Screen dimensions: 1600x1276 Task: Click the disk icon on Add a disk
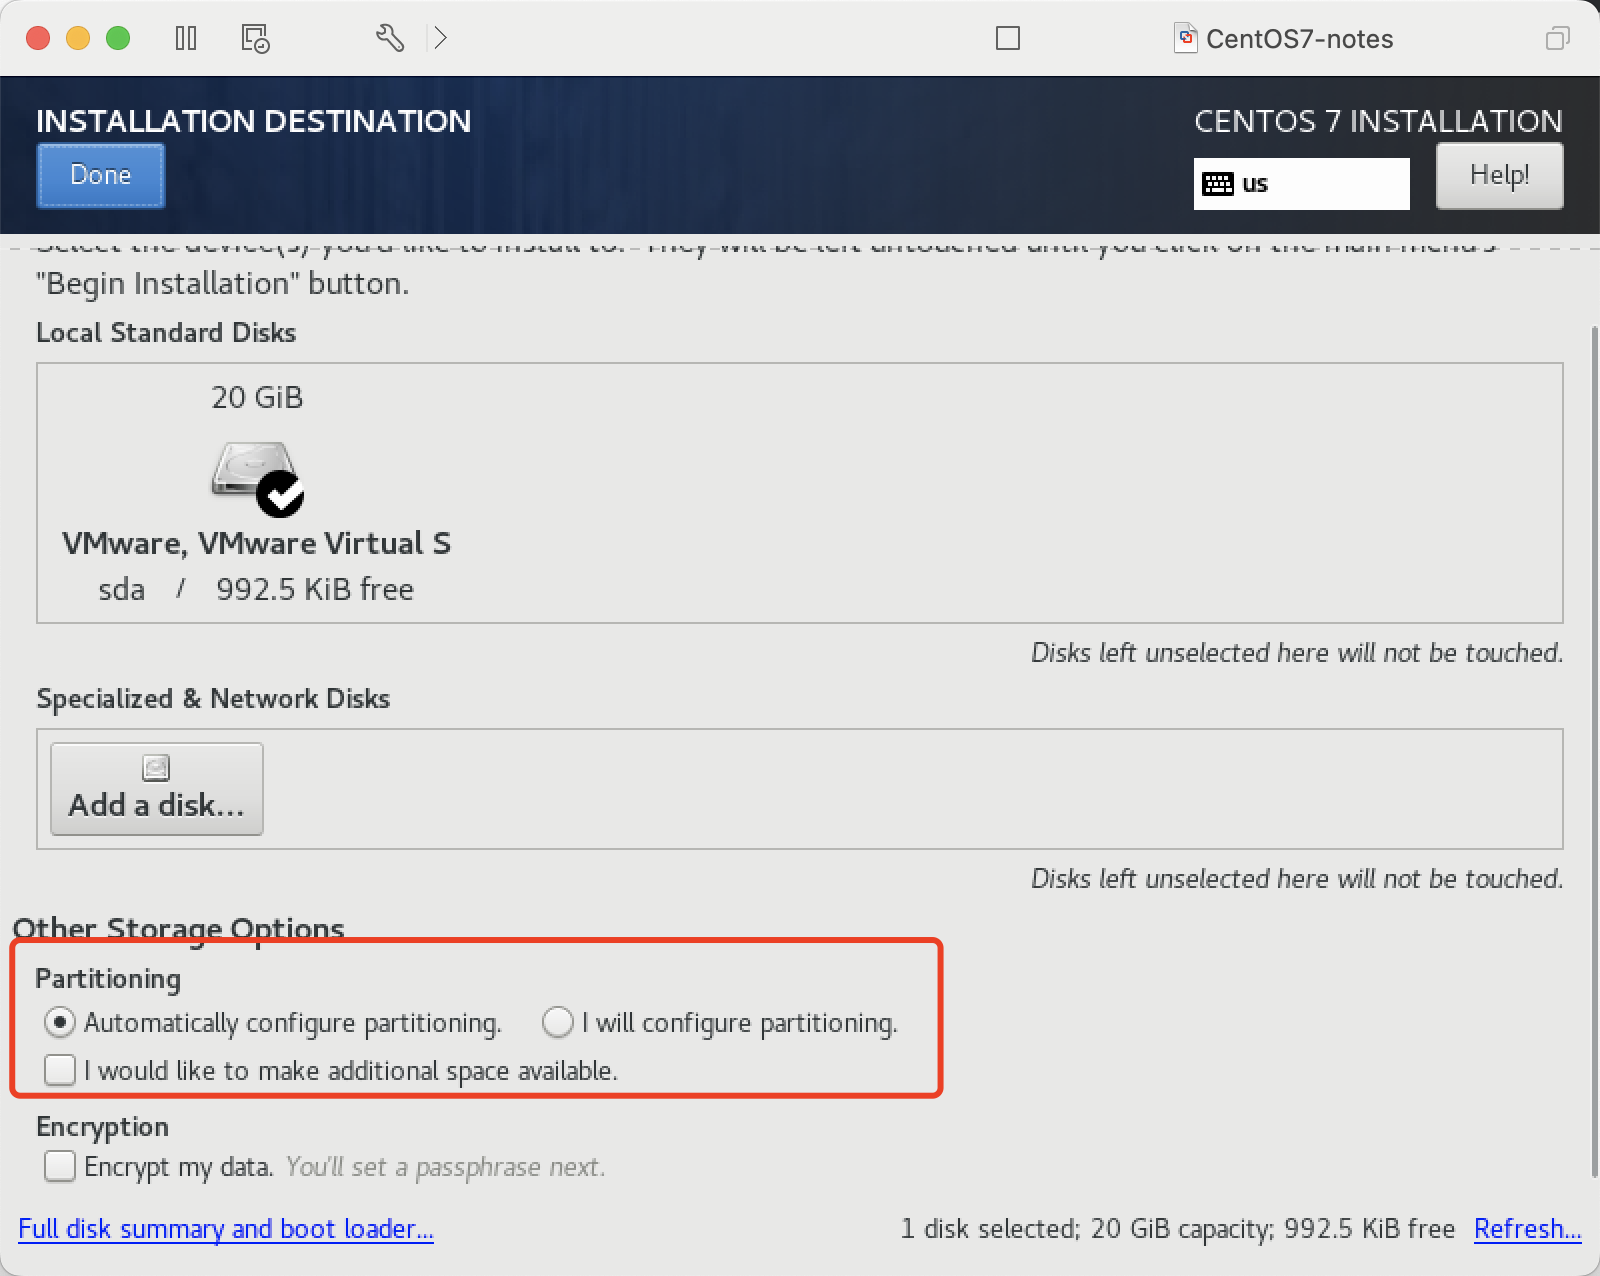coord(157,768)
